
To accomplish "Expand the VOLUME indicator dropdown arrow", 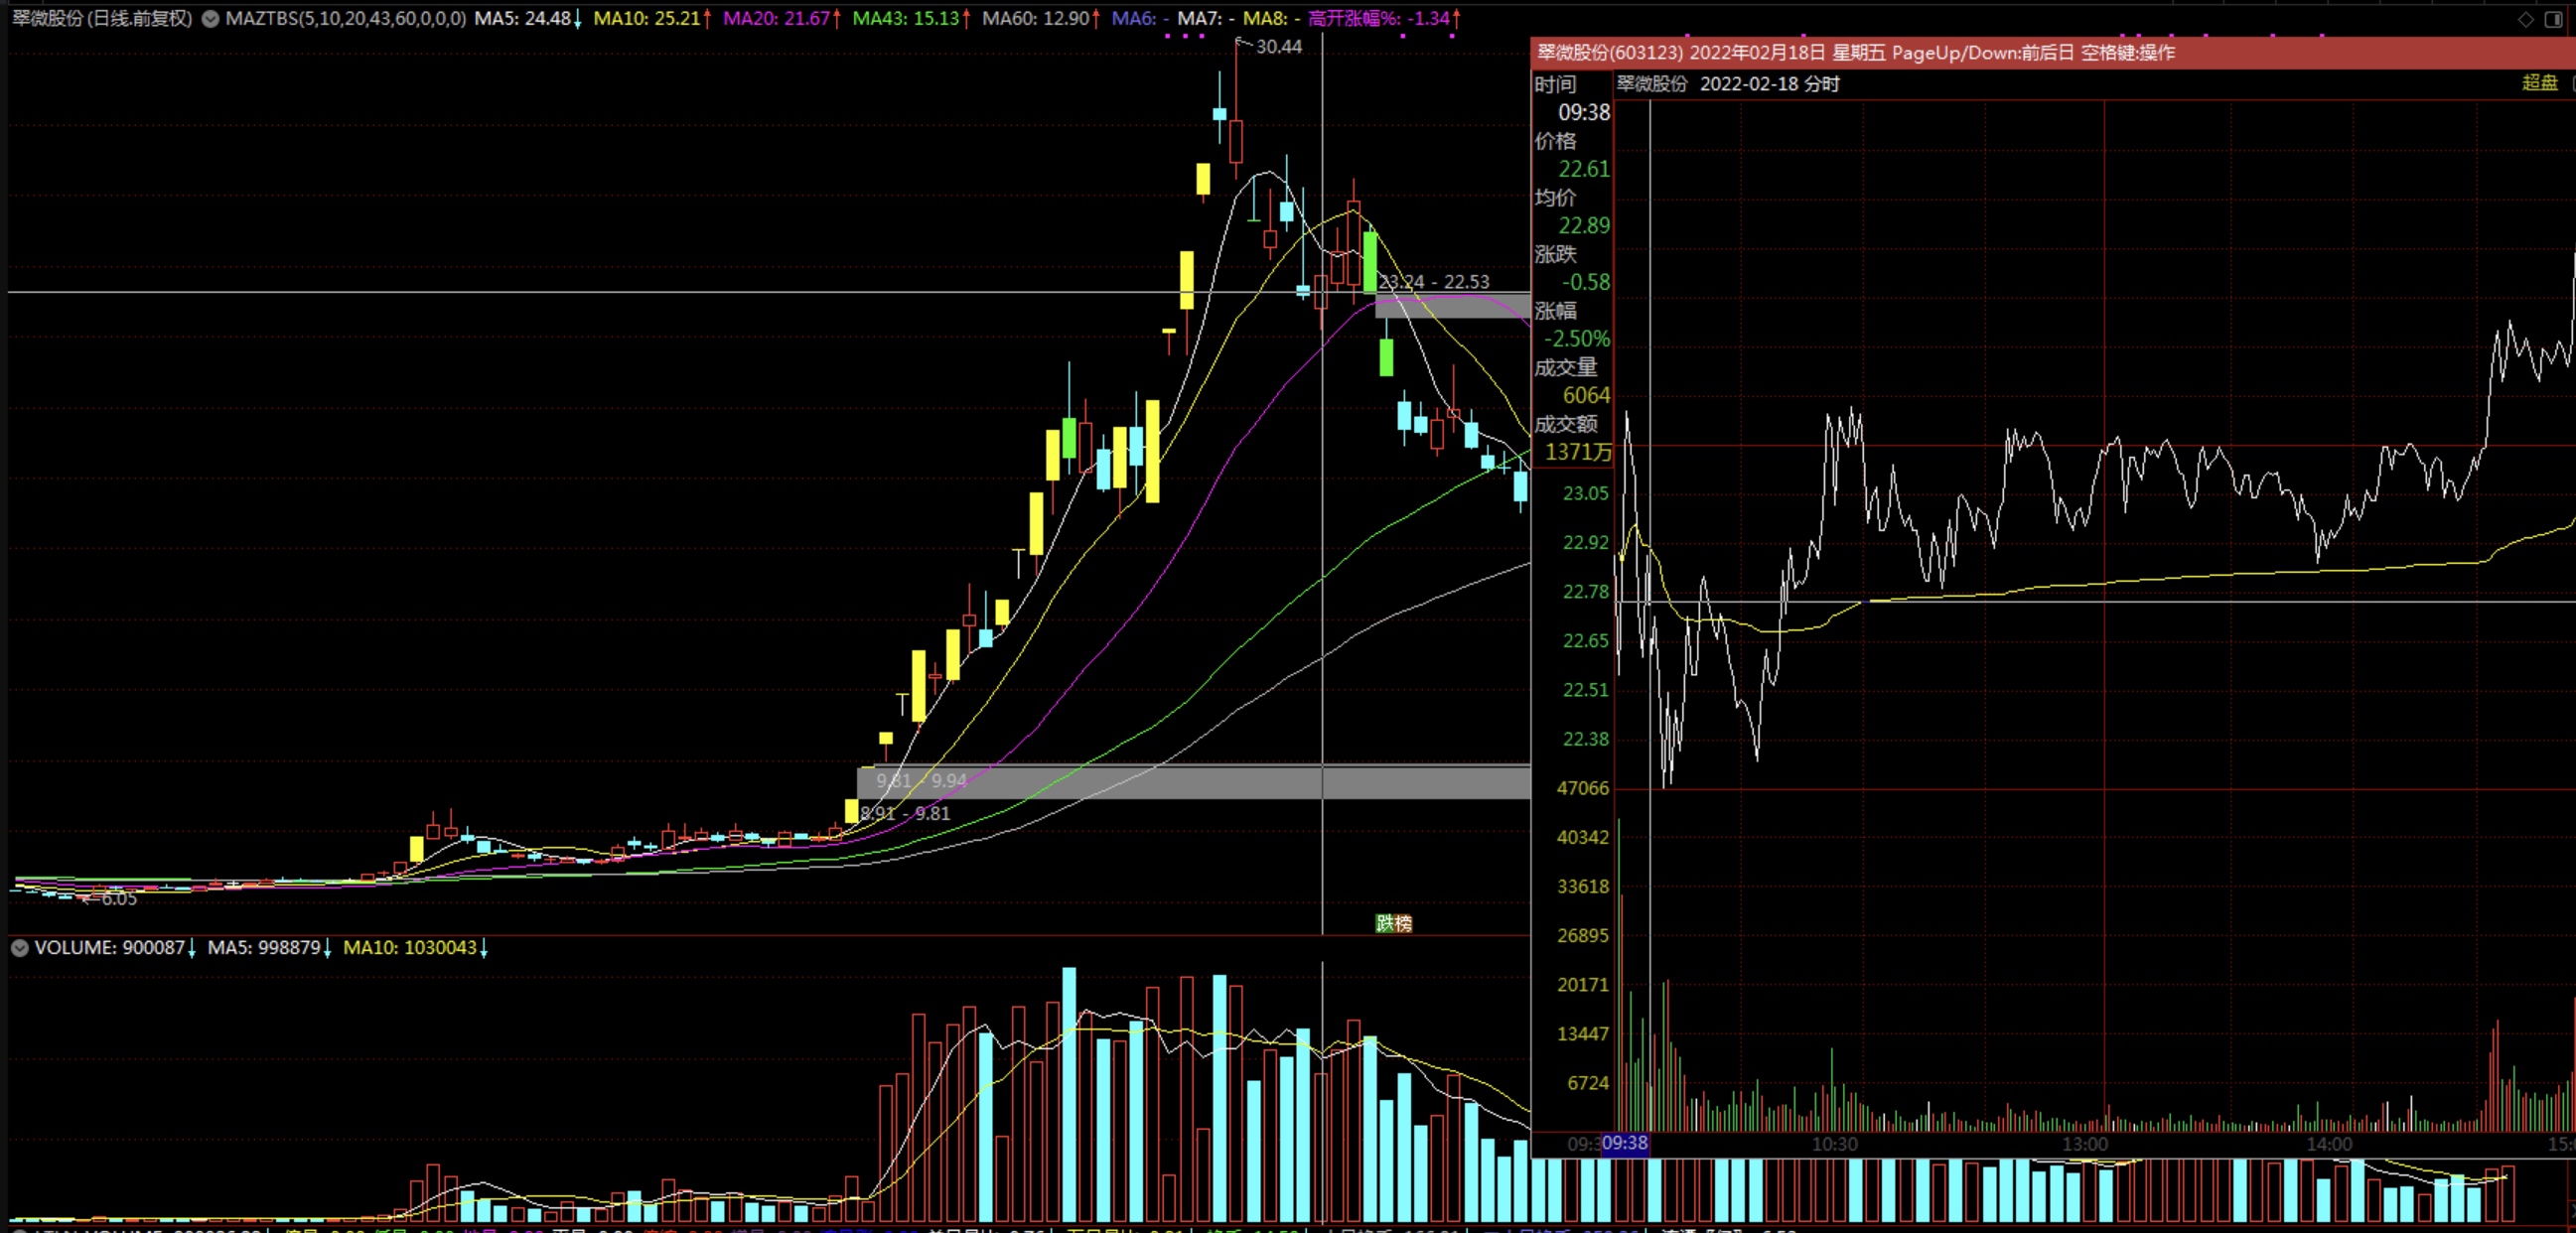I will pyautogui.click(x=19, y=947).
